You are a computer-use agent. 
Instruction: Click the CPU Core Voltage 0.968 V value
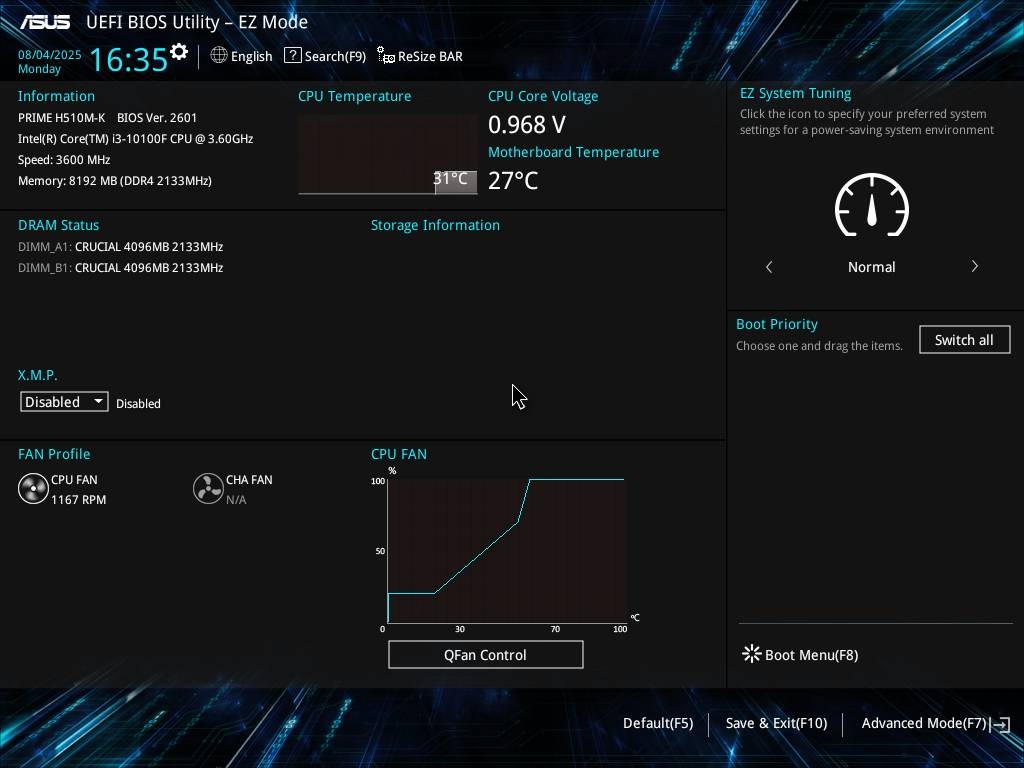(x=526, y=125)
